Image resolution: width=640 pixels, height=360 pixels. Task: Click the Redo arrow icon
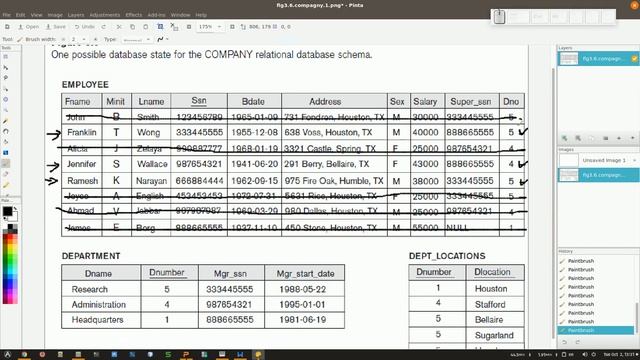[104, 27]
